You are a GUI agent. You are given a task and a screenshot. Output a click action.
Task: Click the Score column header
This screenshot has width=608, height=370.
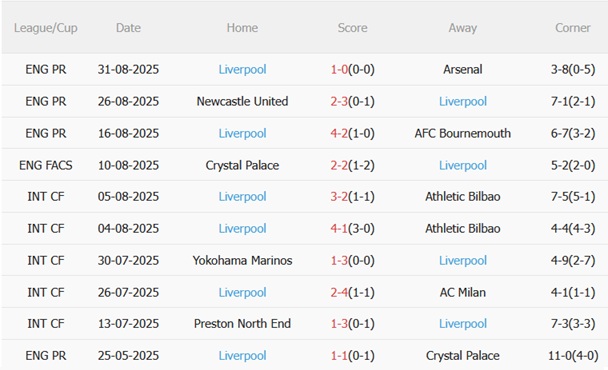coord(352,28)
